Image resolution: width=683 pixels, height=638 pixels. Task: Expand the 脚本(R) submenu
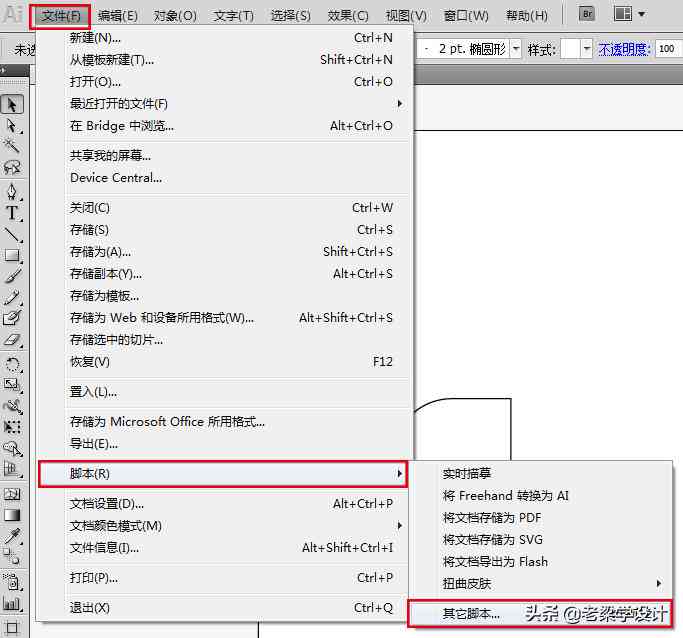(399, 473)
